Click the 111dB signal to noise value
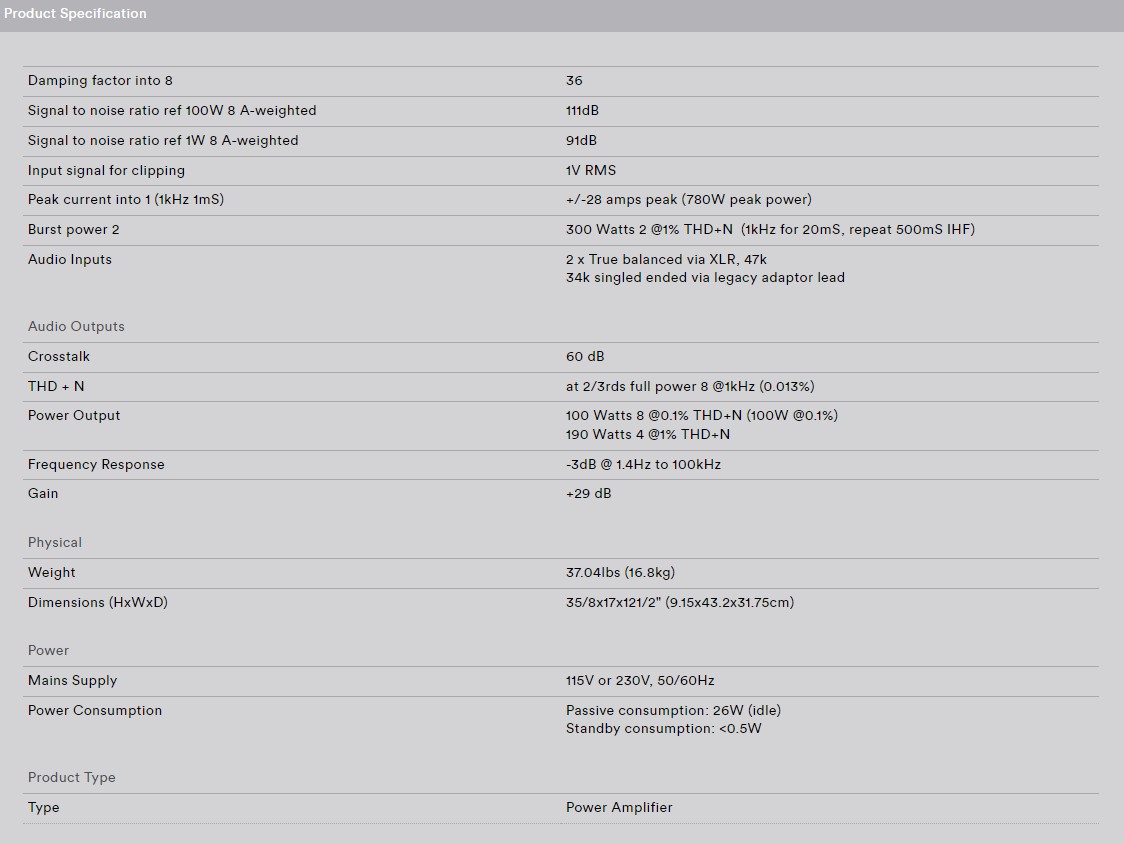 (x=582, y=110)
